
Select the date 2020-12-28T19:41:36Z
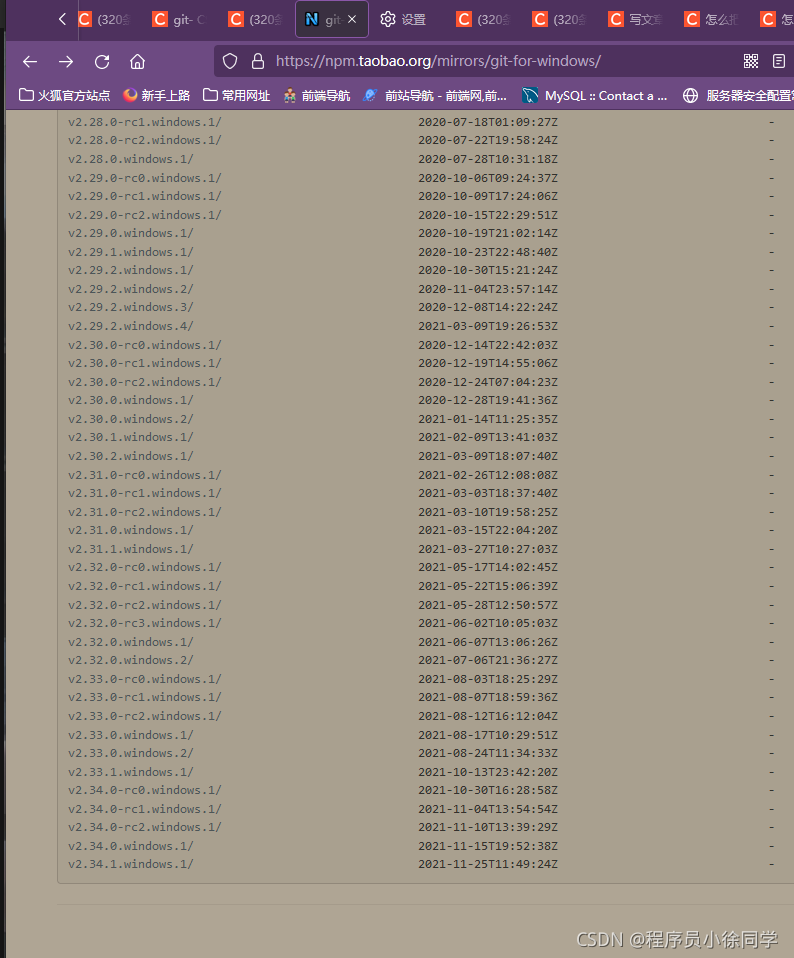tap(488, 400)
